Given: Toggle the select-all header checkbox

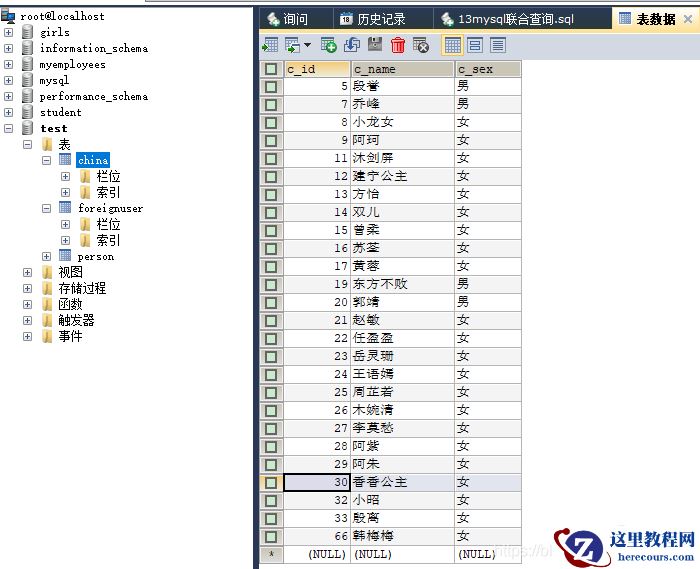Looking at the screenshot, I should (271, 69).
